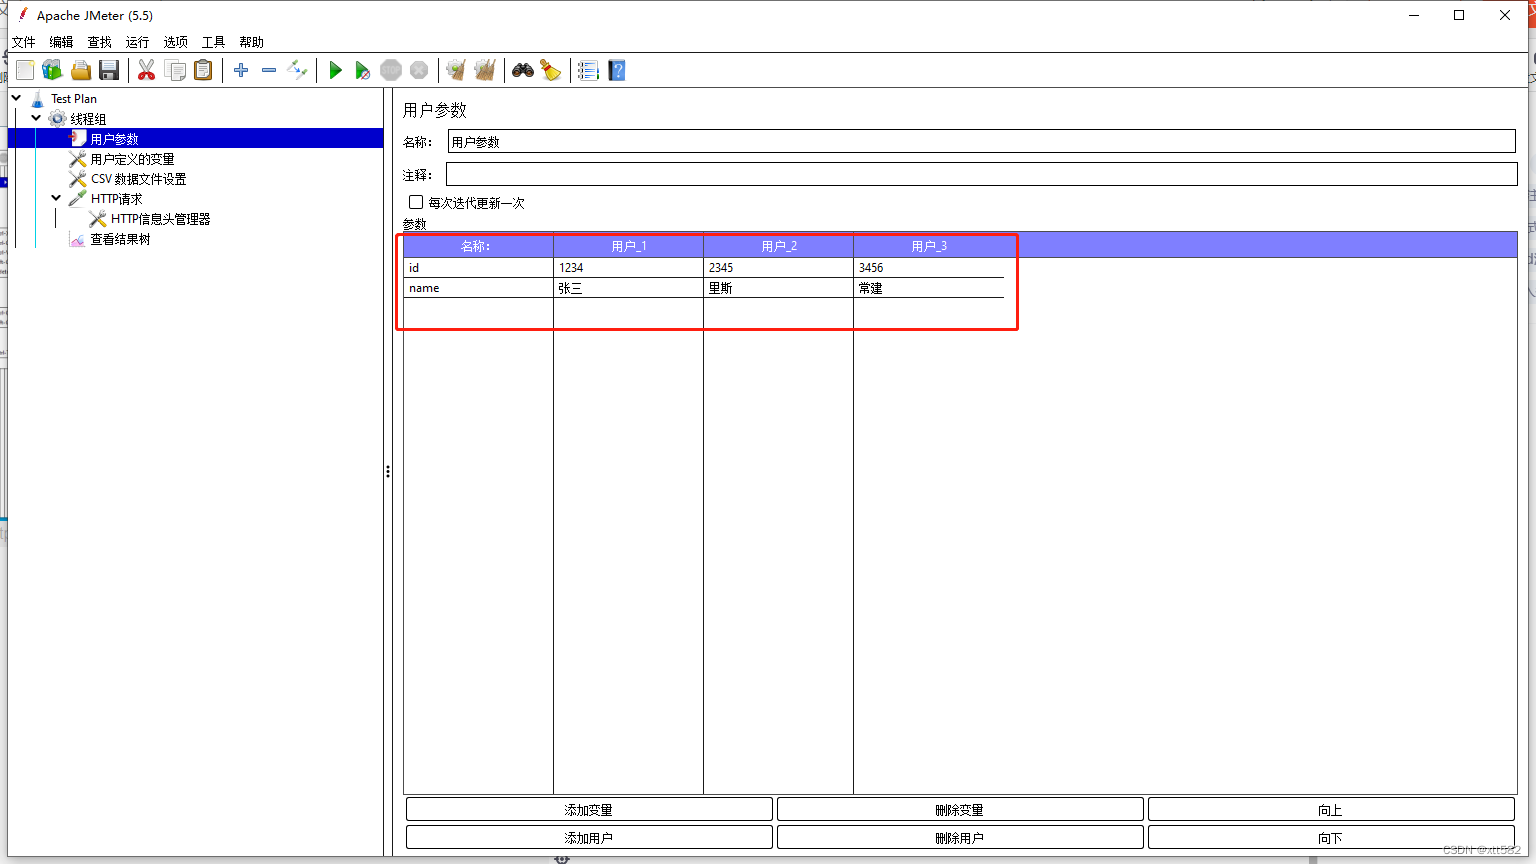Create a new test plan via toolbar
The height and width of the screenshot is (864, 1536).
[25, 70]
